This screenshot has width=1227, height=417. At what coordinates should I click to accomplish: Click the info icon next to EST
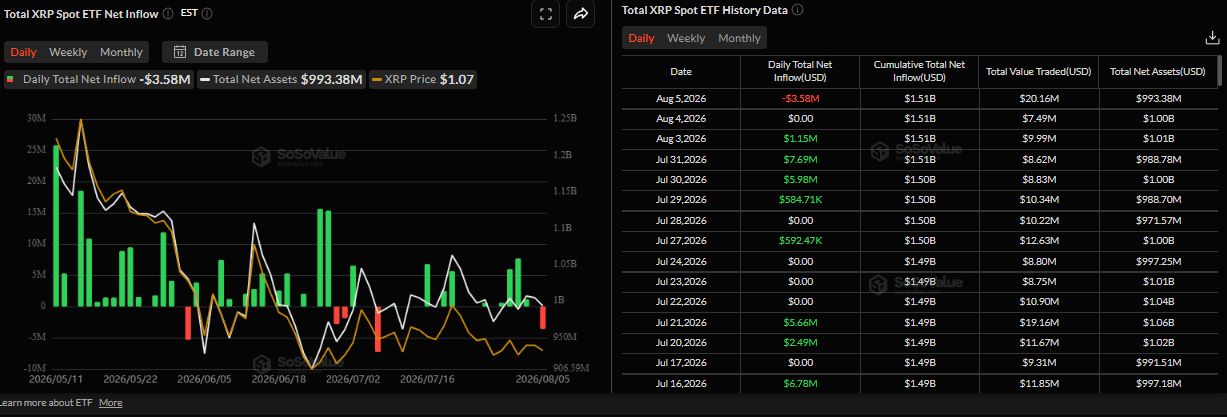(207, 13)
